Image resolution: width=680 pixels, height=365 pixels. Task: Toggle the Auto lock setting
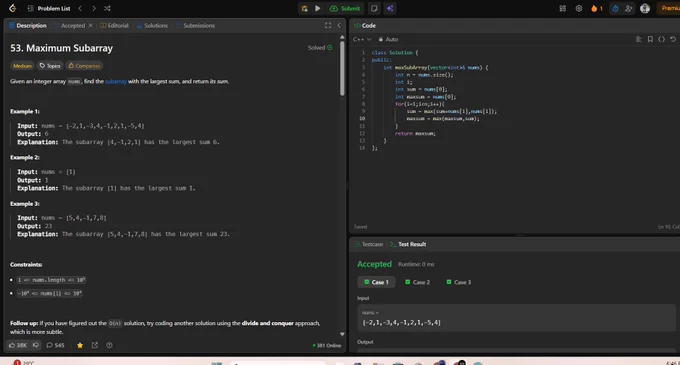[388, 39]
